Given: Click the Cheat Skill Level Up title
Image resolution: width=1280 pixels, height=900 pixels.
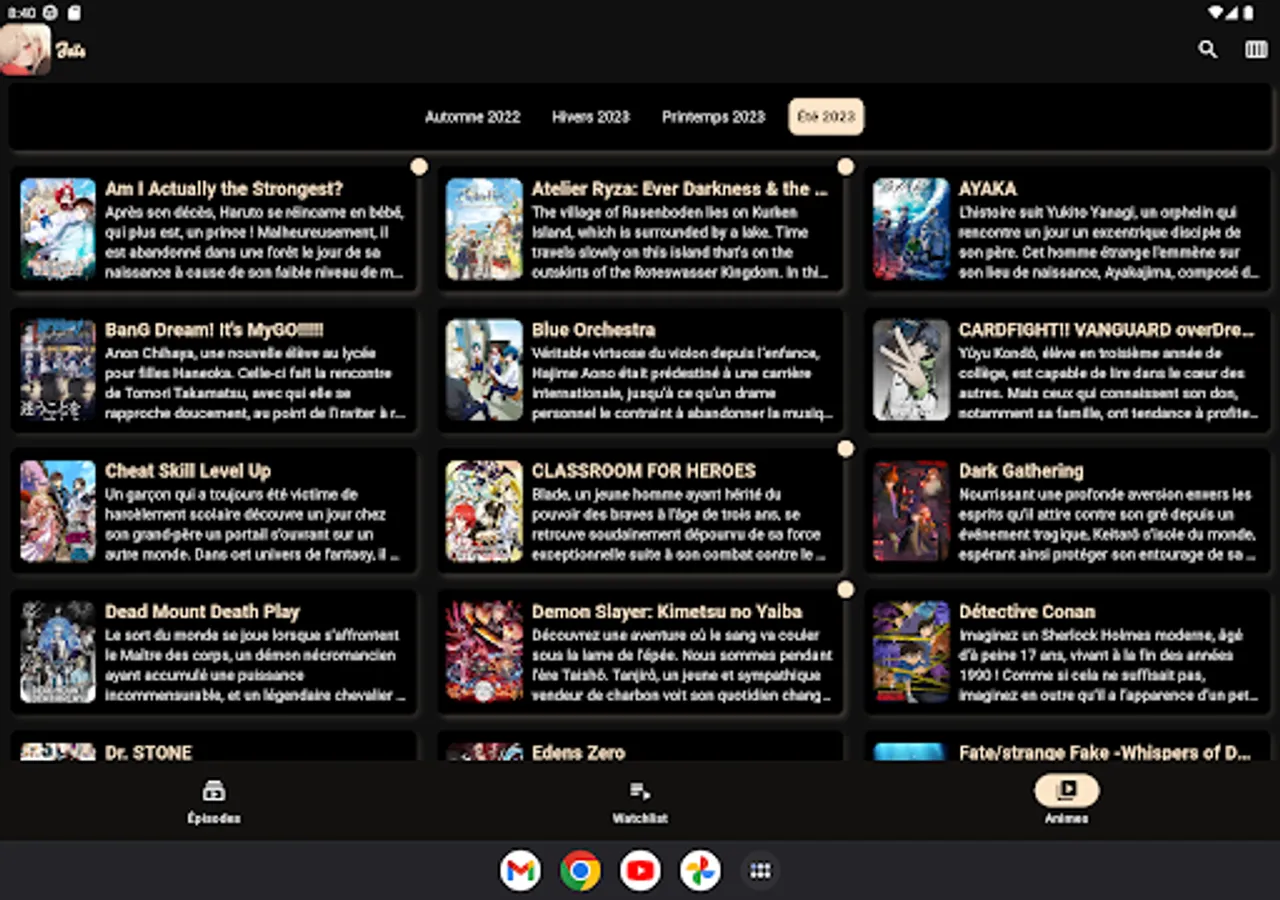Looking at the screenshot, I should tap(188, 471).
